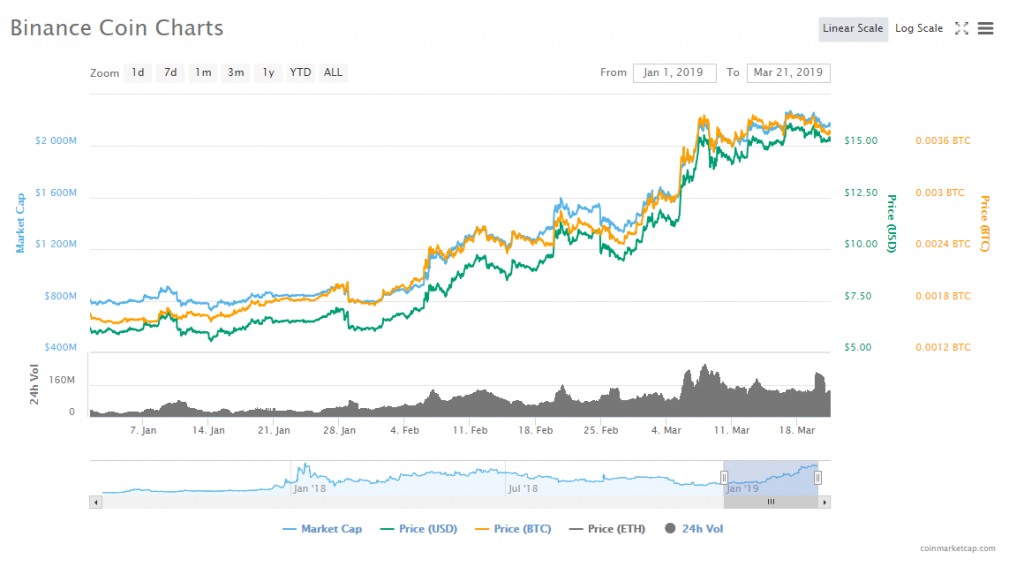Click the coinmarketcap.com credit link
This screenshot has width=1024, height=567.
(957, 549)
